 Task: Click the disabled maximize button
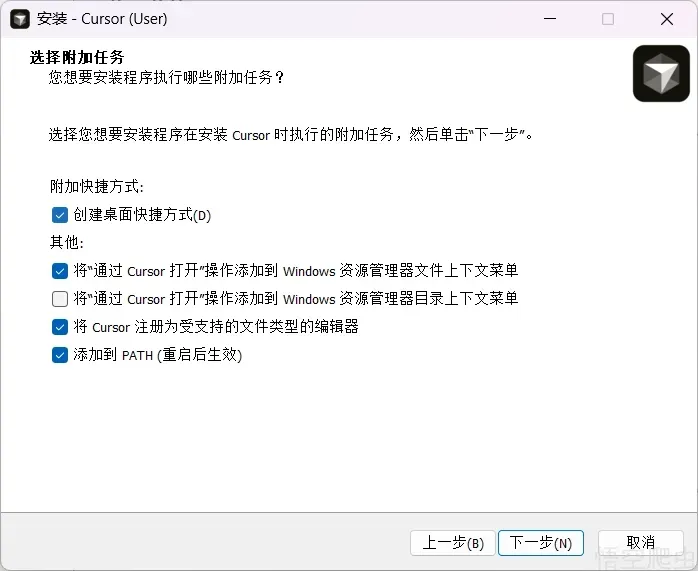[608, 19]
